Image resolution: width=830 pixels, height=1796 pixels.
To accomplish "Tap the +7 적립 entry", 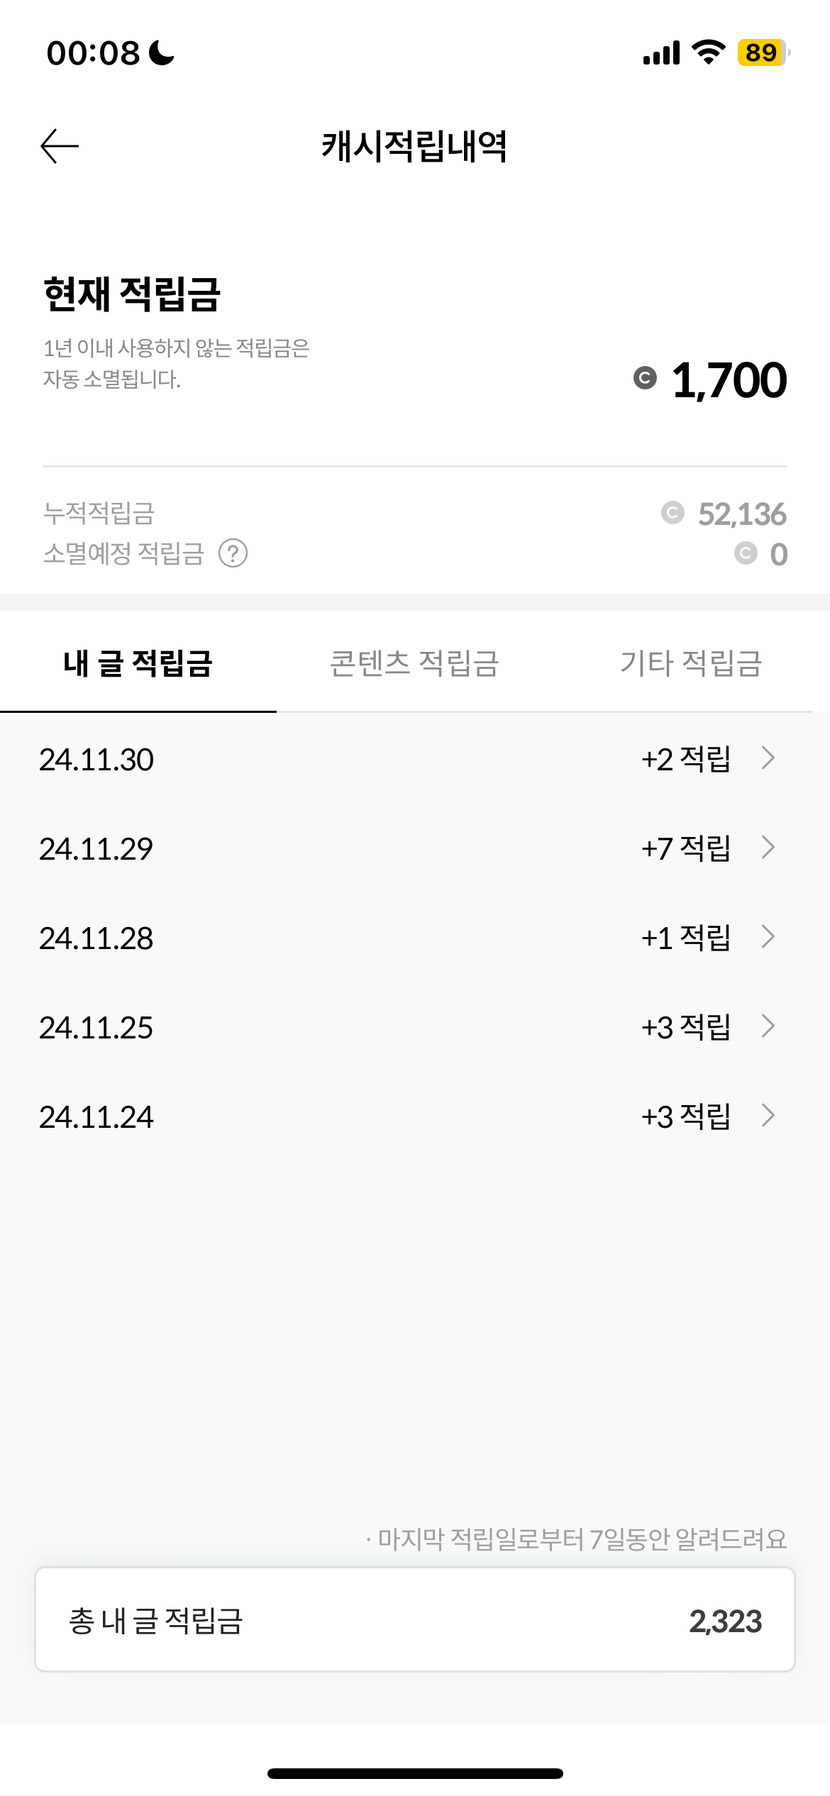I will coord(686,848).
